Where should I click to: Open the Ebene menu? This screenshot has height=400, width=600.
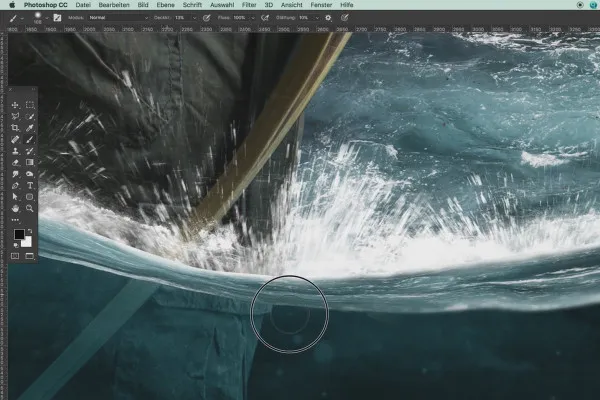click(165, 5)
